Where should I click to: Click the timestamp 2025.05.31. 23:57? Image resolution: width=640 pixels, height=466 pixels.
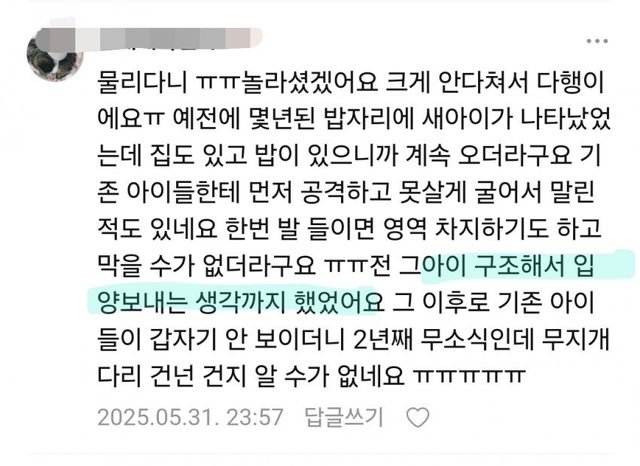[191, 417]
